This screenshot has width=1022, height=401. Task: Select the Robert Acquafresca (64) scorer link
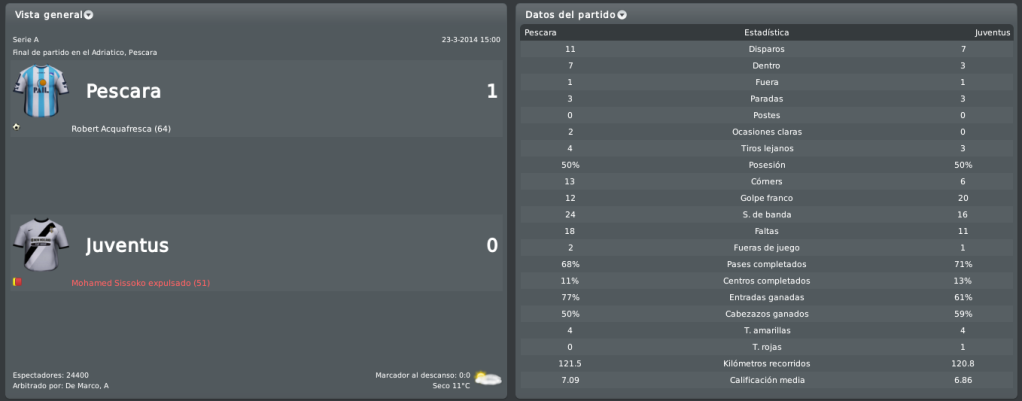(x=121, y=129)
